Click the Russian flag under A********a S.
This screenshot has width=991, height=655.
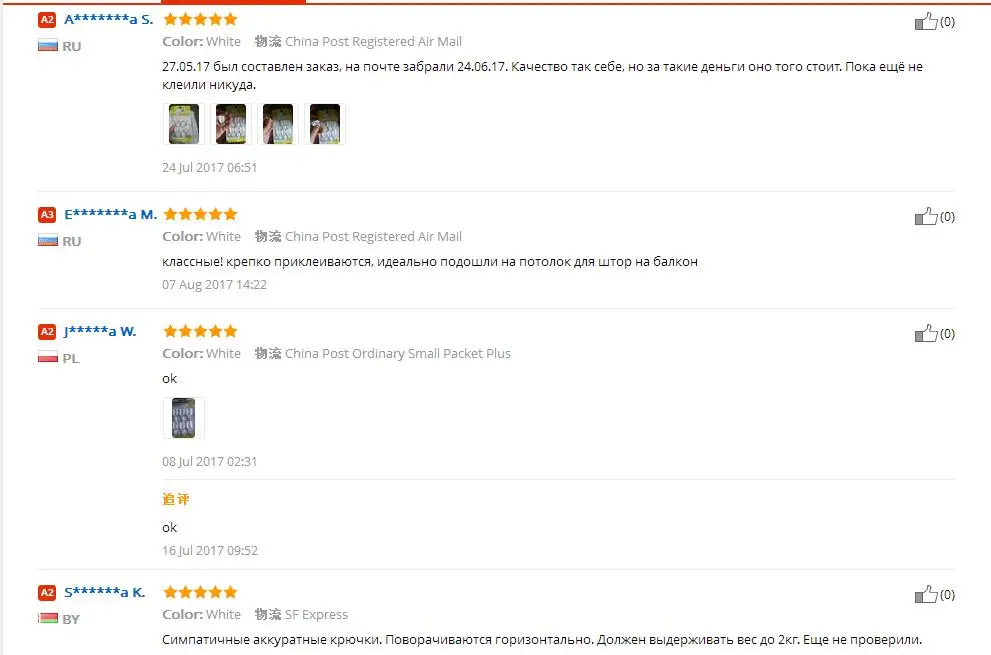(x=48, y=46)
